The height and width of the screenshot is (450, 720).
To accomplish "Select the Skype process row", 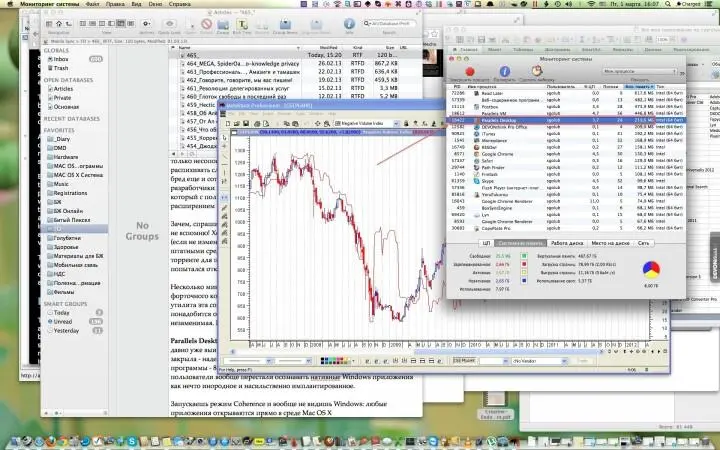I will (x=565, y=181).
